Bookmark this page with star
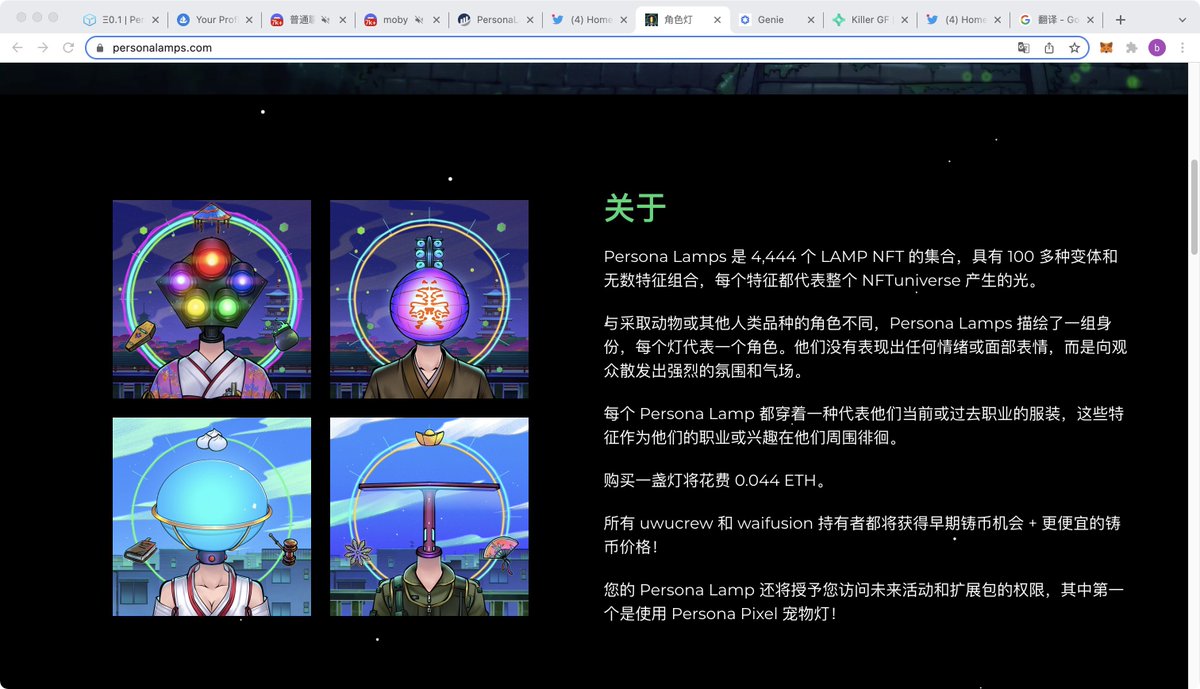Viewport: 1200px width, 689px height. [x=1075, y=47]
